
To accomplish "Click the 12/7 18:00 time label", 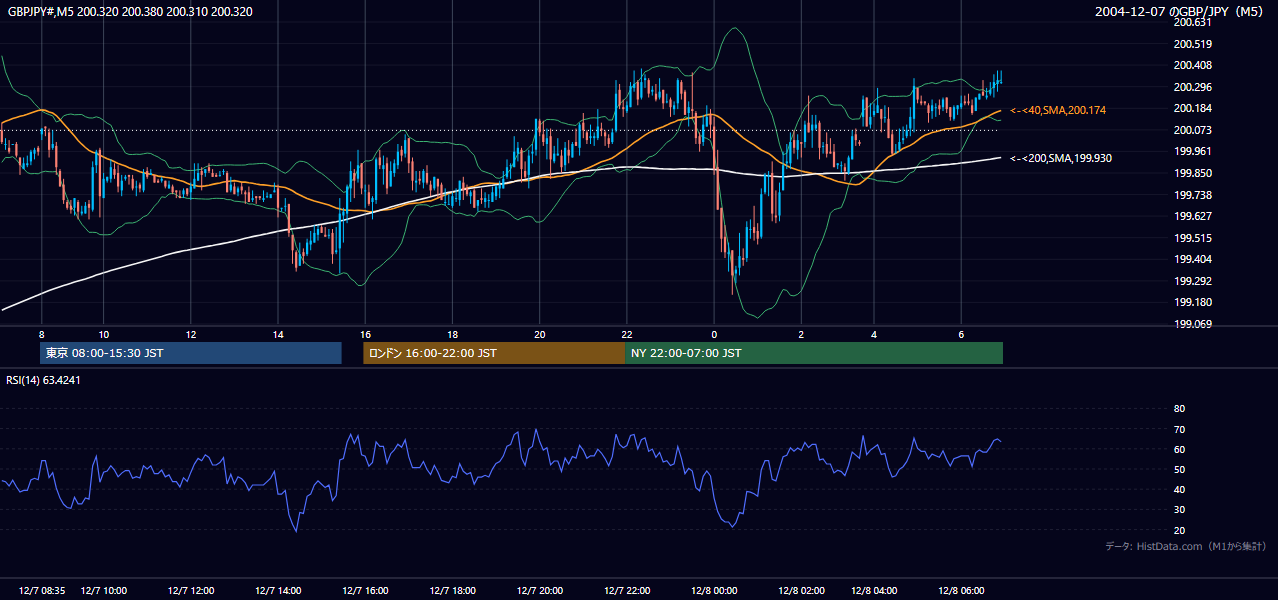I will pyautogui.click(x=452, y=590).
